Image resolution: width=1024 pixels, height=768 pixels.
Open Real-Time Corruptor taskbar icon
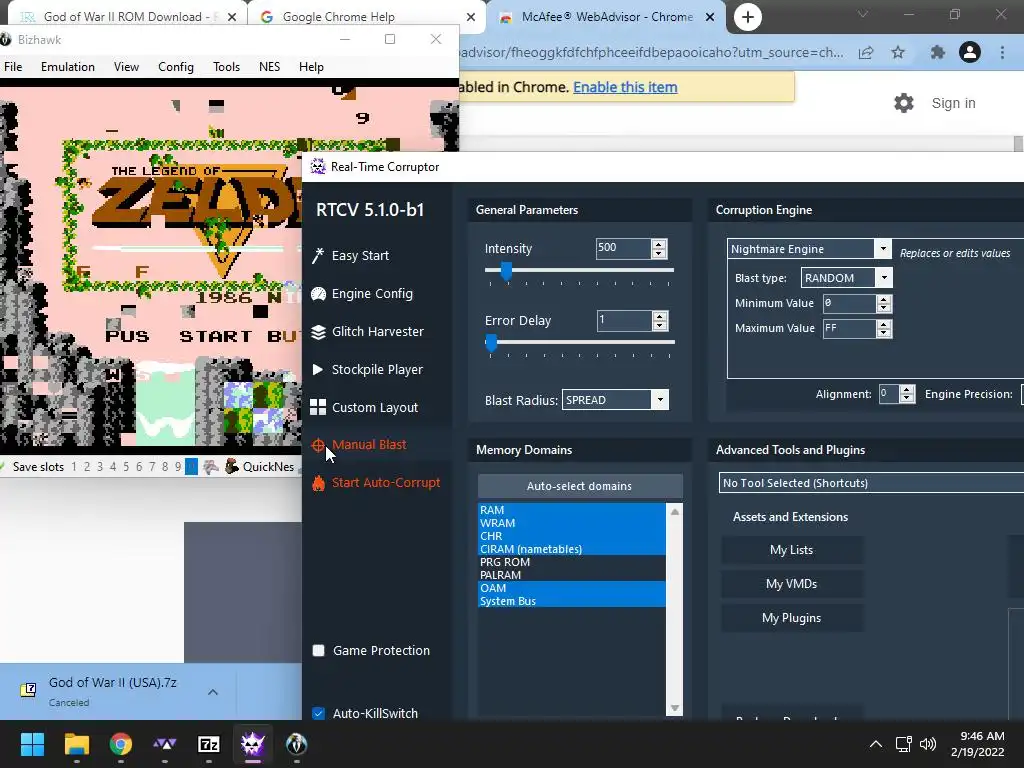coord(253,744)
